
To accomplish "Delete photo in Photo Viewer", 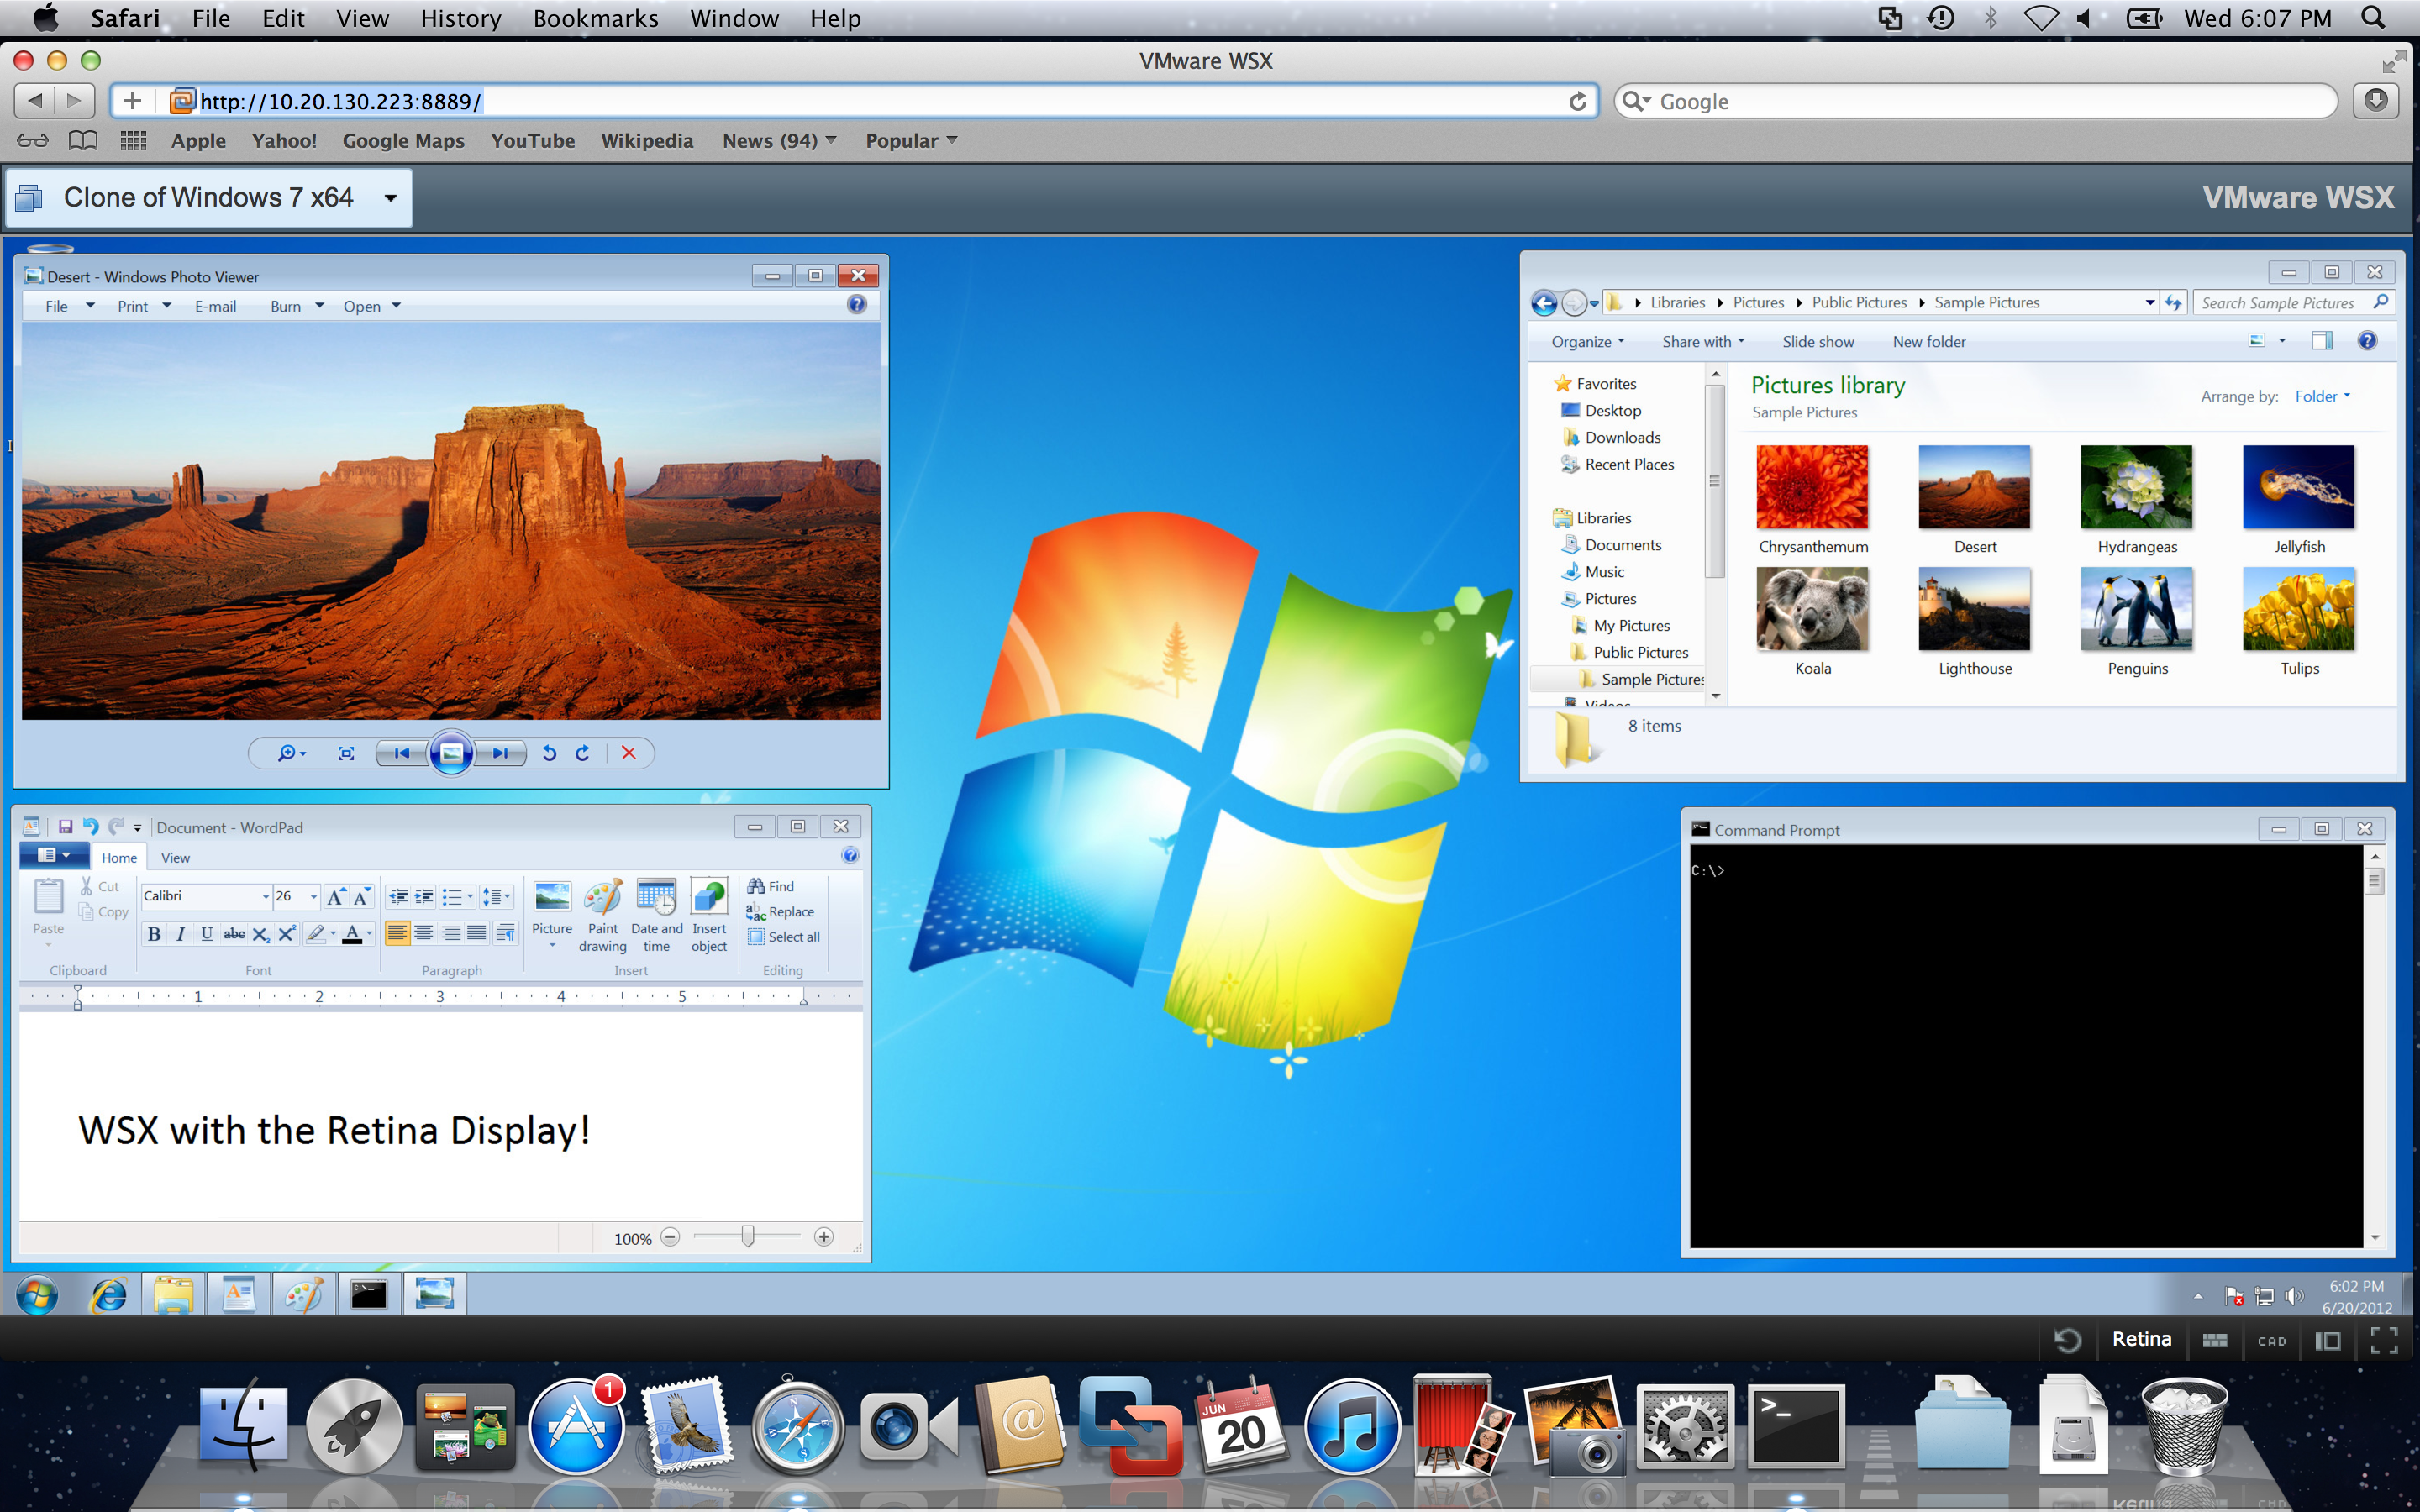I will [x=629, y=753].
